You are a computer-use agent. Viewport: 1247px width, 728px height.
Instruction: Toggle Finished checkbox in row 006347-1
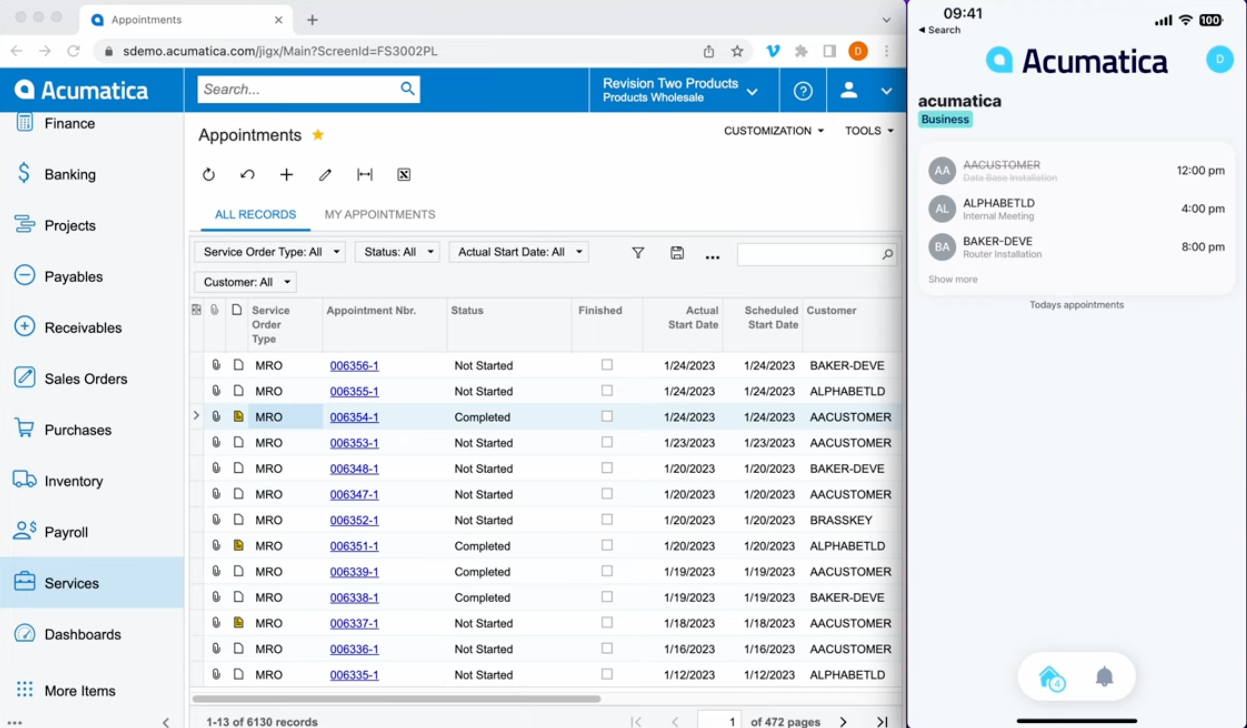[607, 494]
